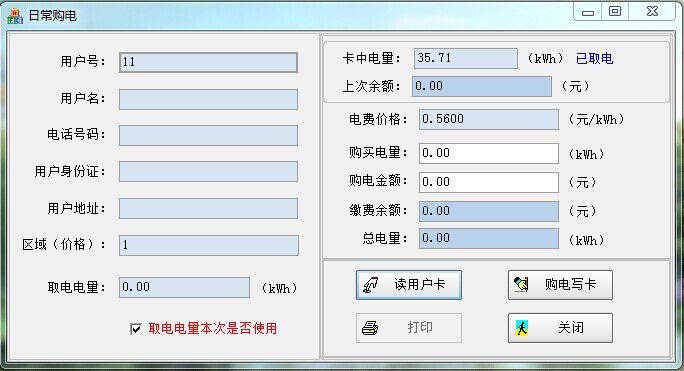Click the 用户身份证 field
684x371 pixels.
(x=209, y=172)
